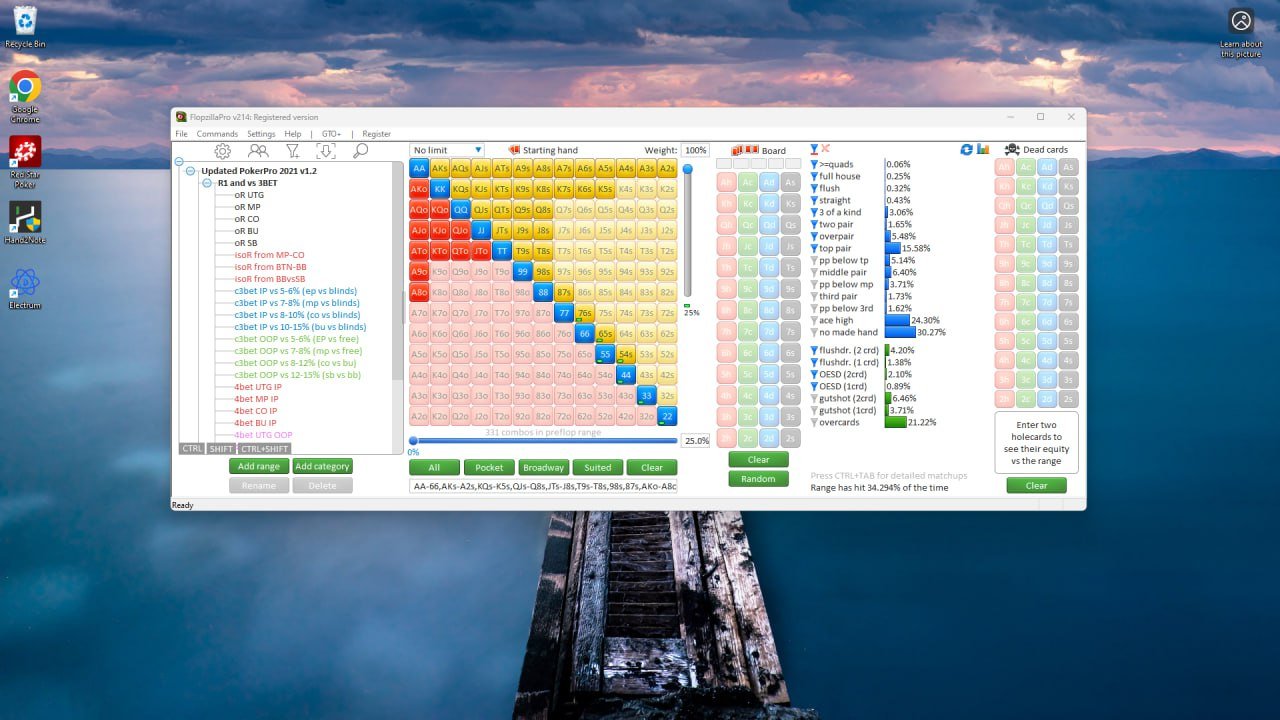Viewport: 1280px width, 720px height.
Task: Toggle the CTRL+SHIFT modifier button
Action: click(265, 449)
